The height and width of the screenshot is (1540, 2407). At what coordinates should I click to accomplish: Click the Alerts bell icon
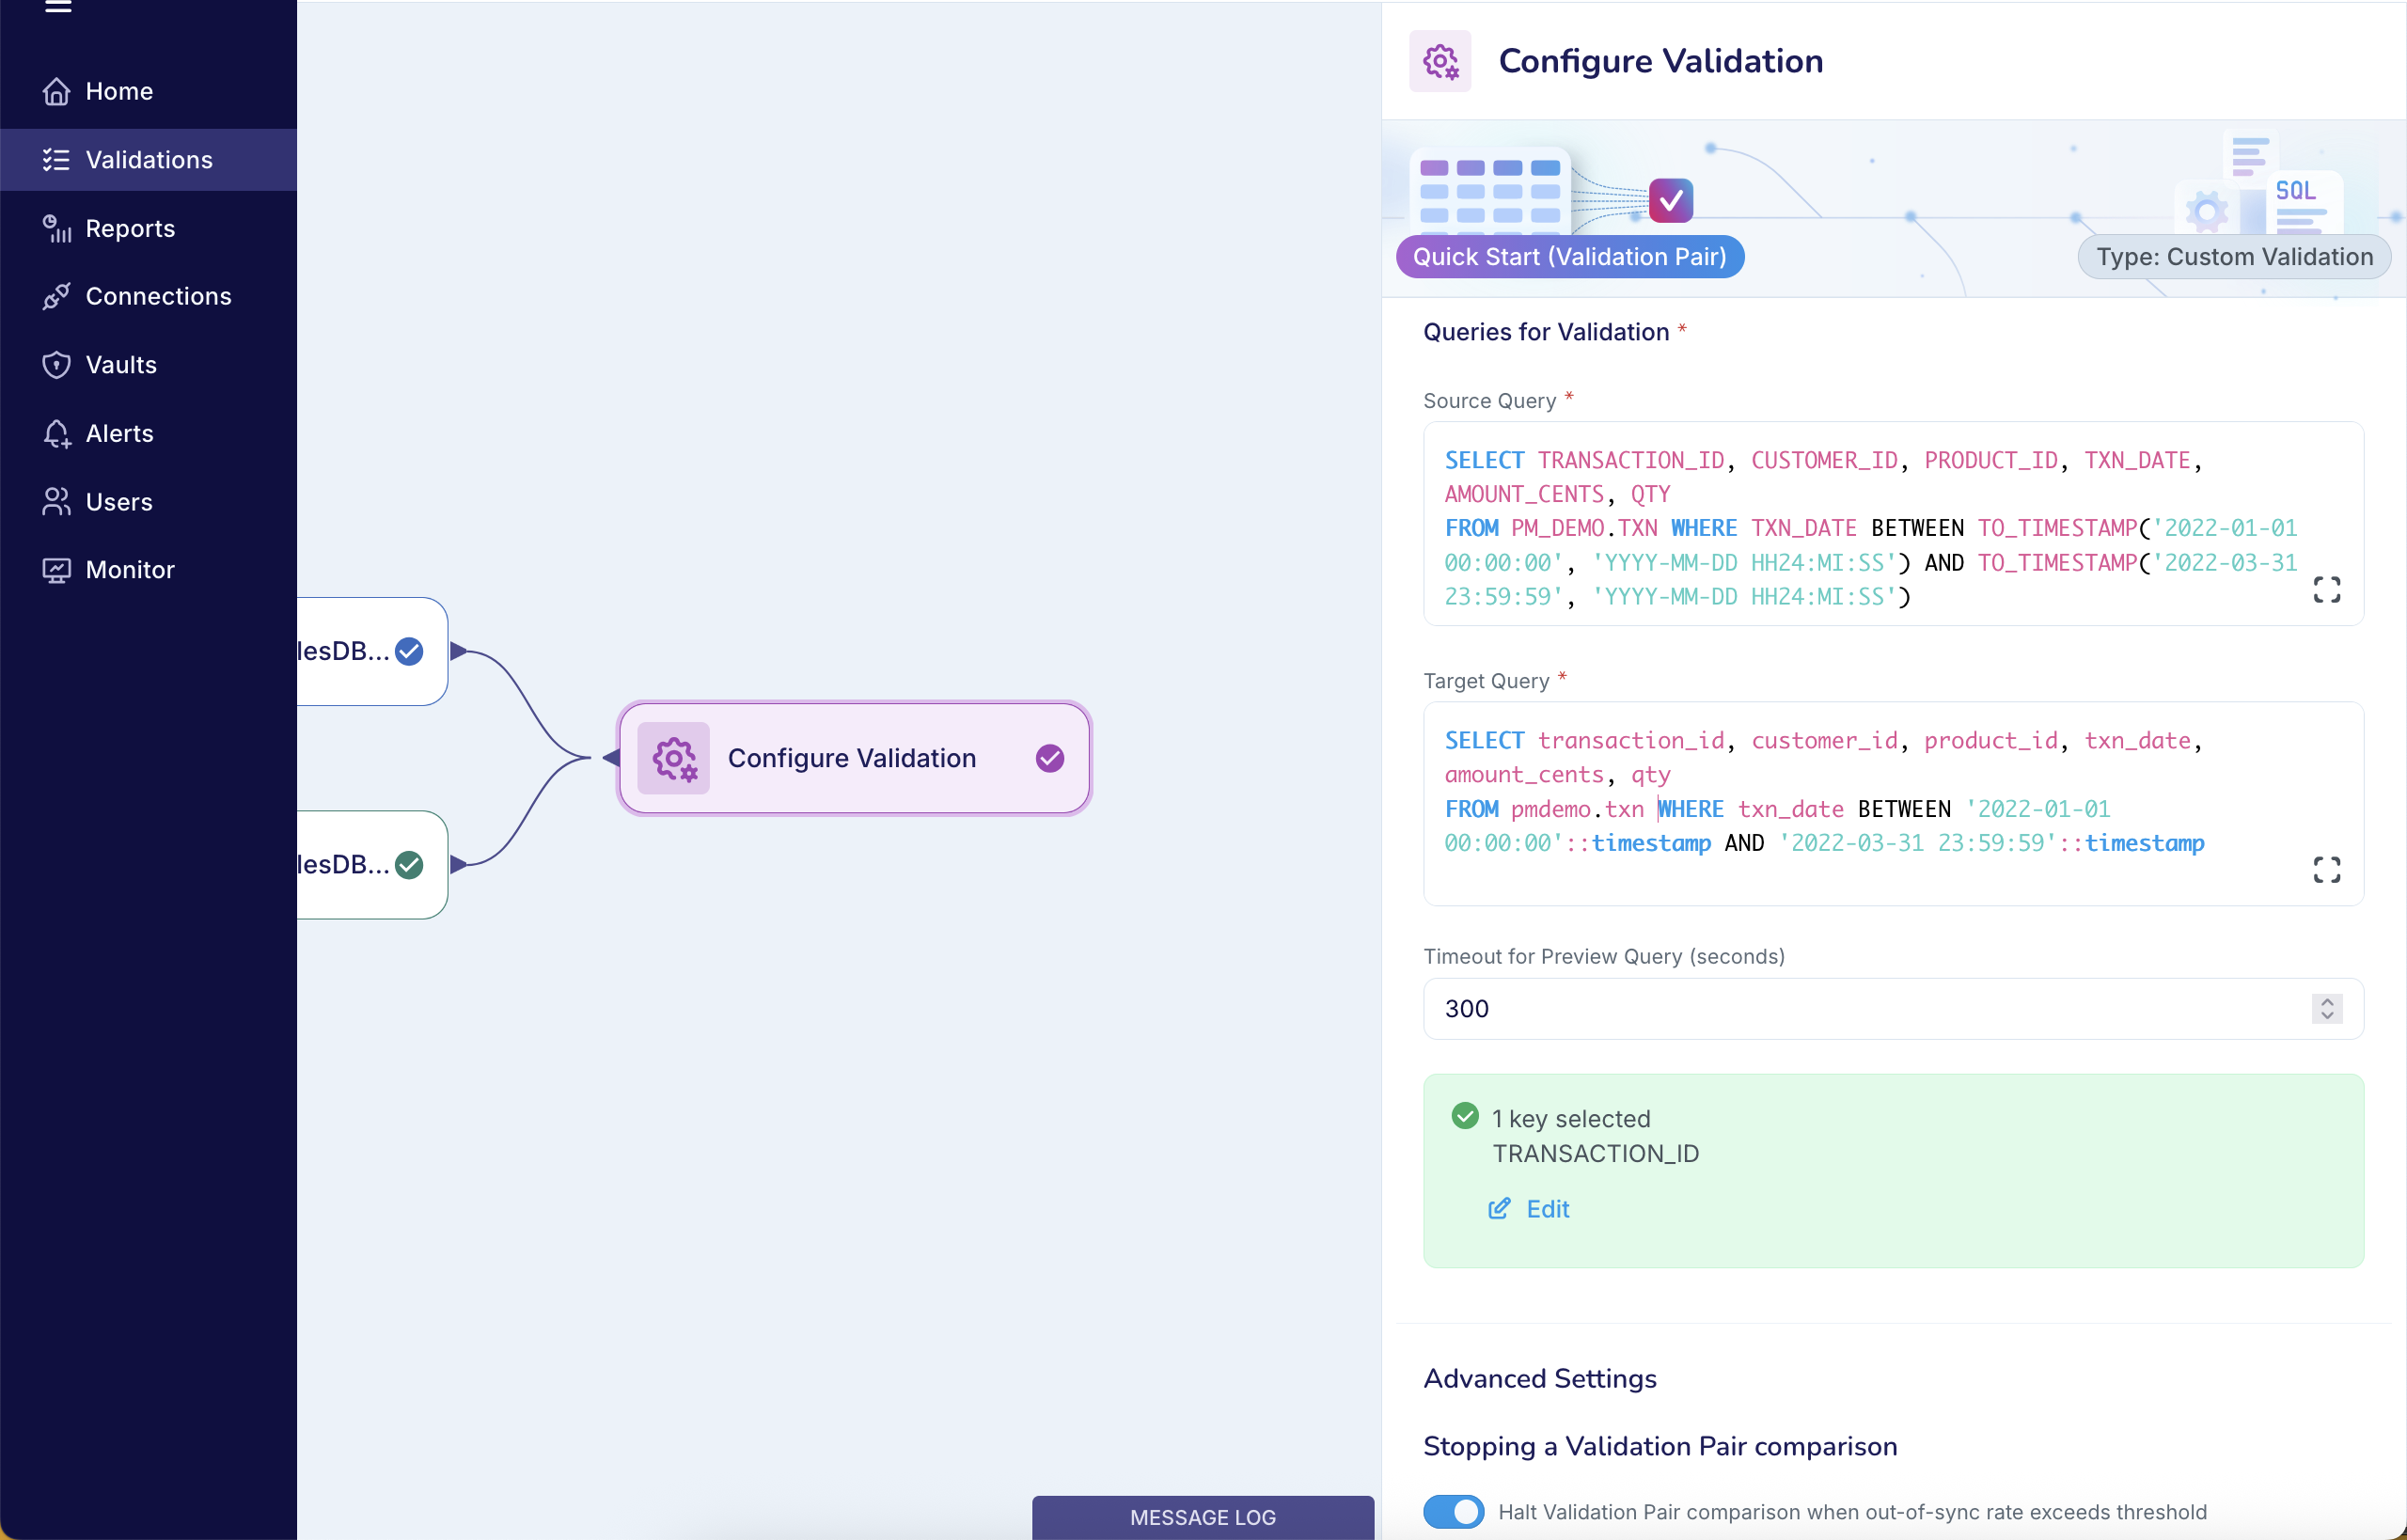56,433
